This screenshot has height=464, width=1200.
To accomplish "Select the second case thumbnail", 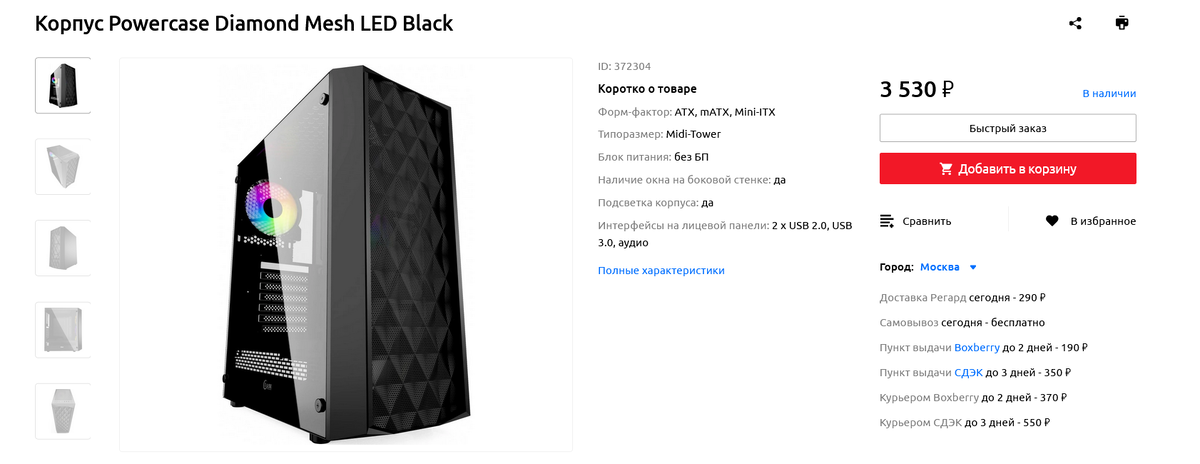I will point(63,166).
